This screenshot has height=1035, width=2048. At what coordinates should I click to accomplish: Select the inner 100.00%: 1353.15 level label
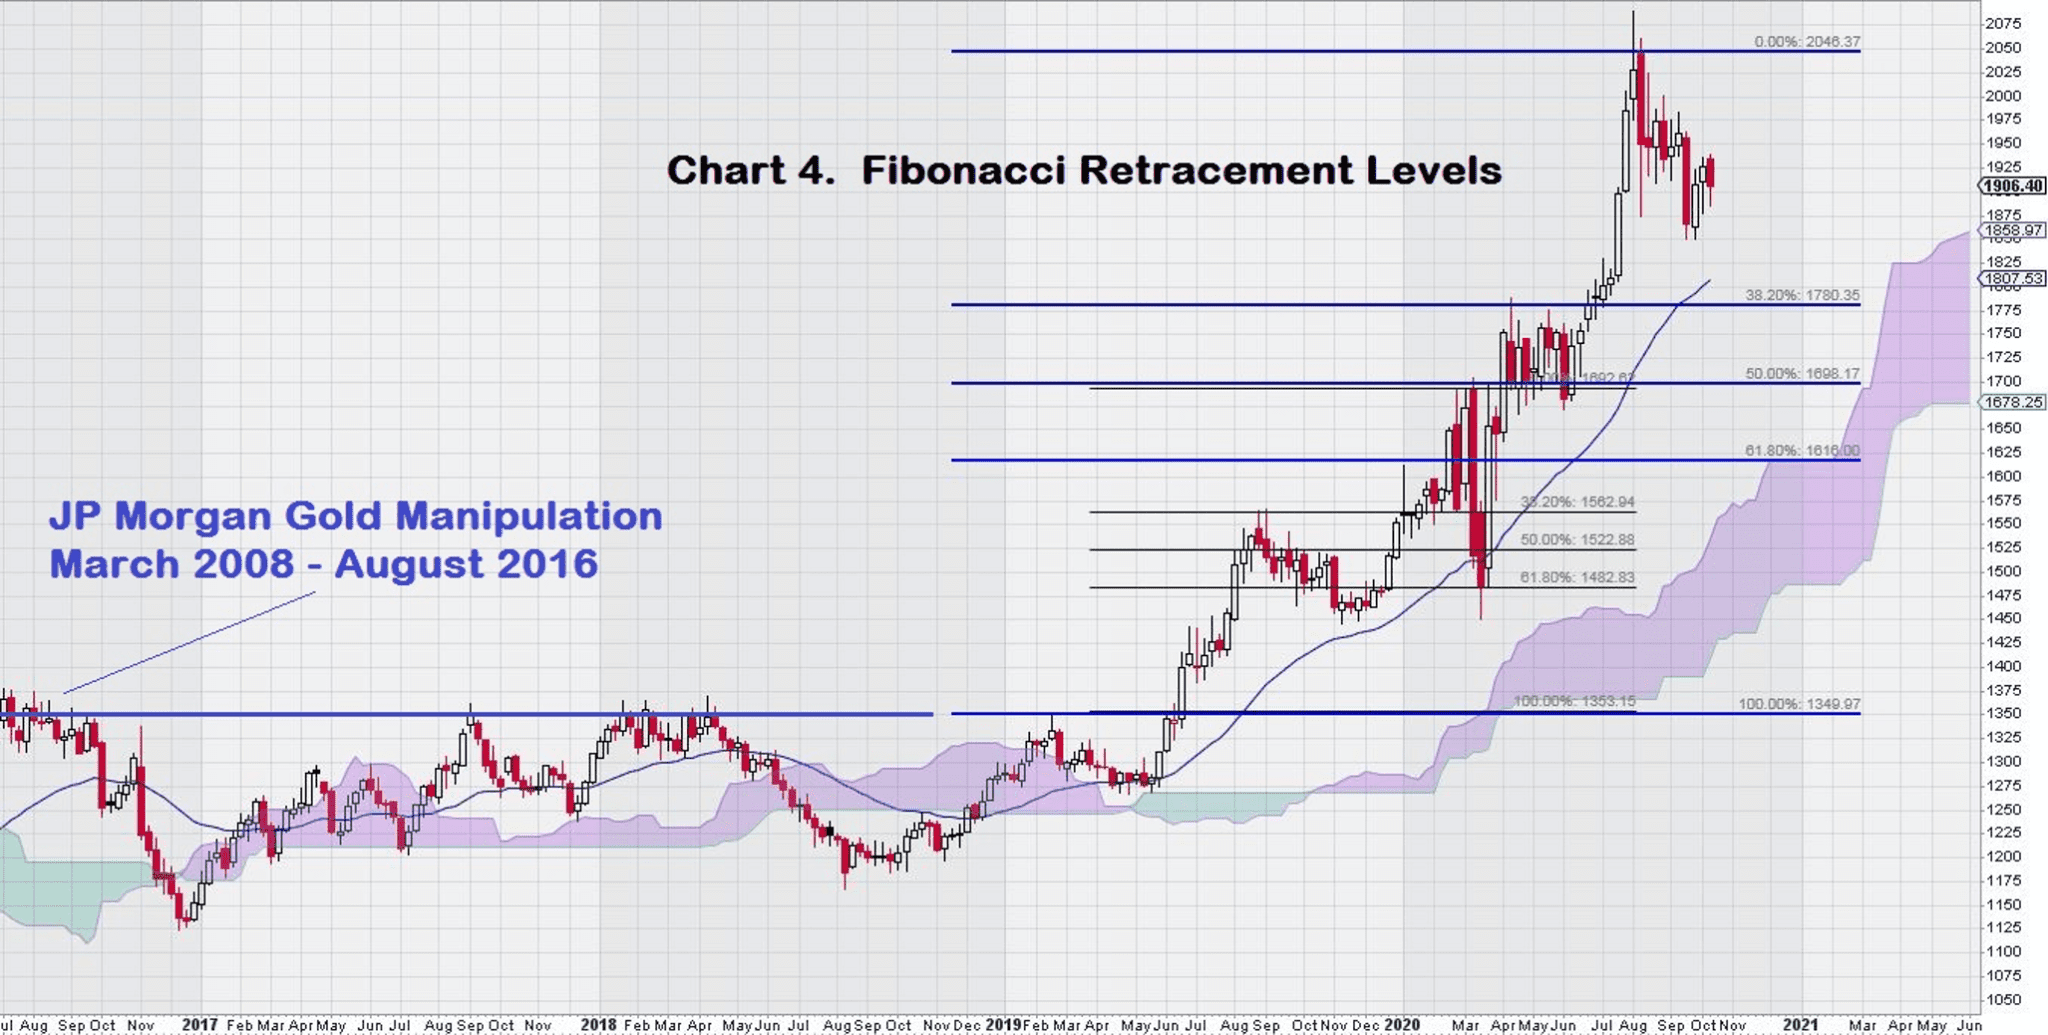1574,701
